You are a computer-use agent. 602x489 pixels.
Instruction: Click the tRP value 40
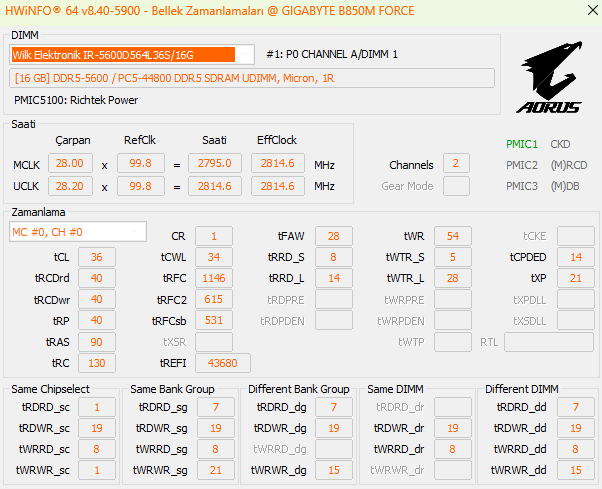coord(97,320)
